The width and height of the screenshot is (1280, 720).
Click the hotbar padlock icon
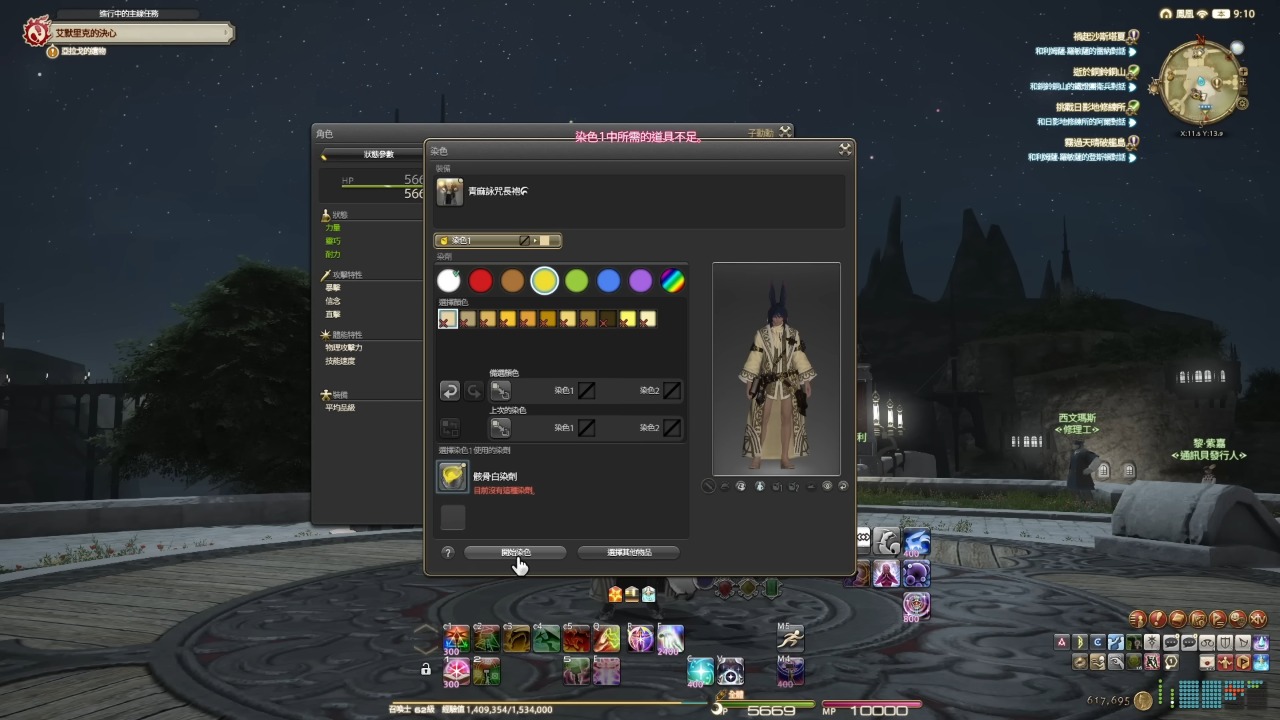[x=426, y=669]
